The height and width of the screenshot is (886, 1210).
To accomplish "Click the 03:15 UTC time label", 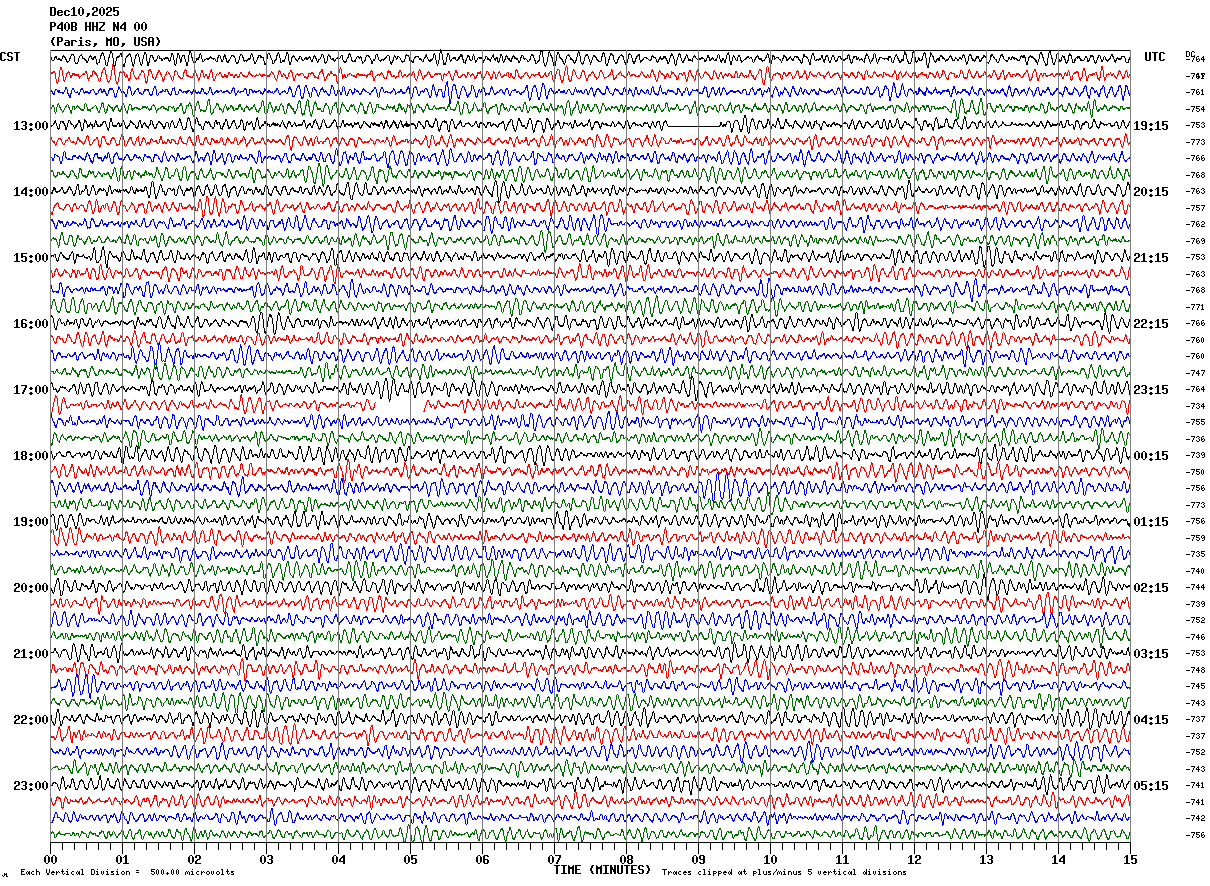I will tap(1151, 654).
